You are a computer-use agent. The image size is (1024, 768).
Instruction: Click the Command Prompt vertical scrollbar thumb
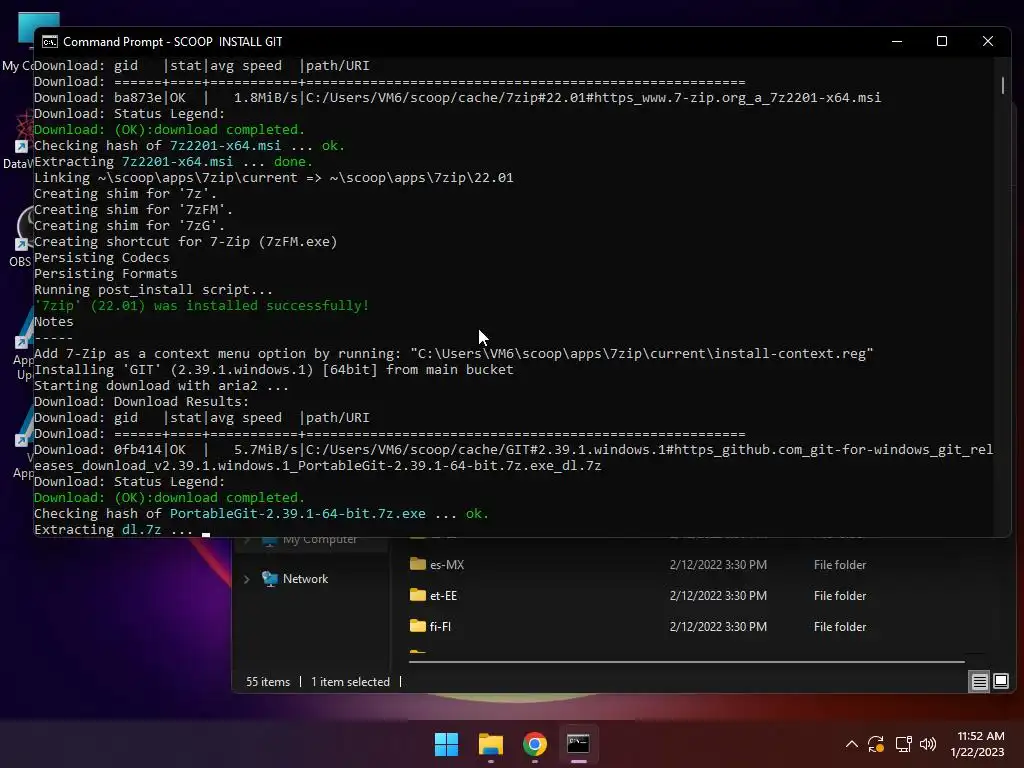point(1003,85)
